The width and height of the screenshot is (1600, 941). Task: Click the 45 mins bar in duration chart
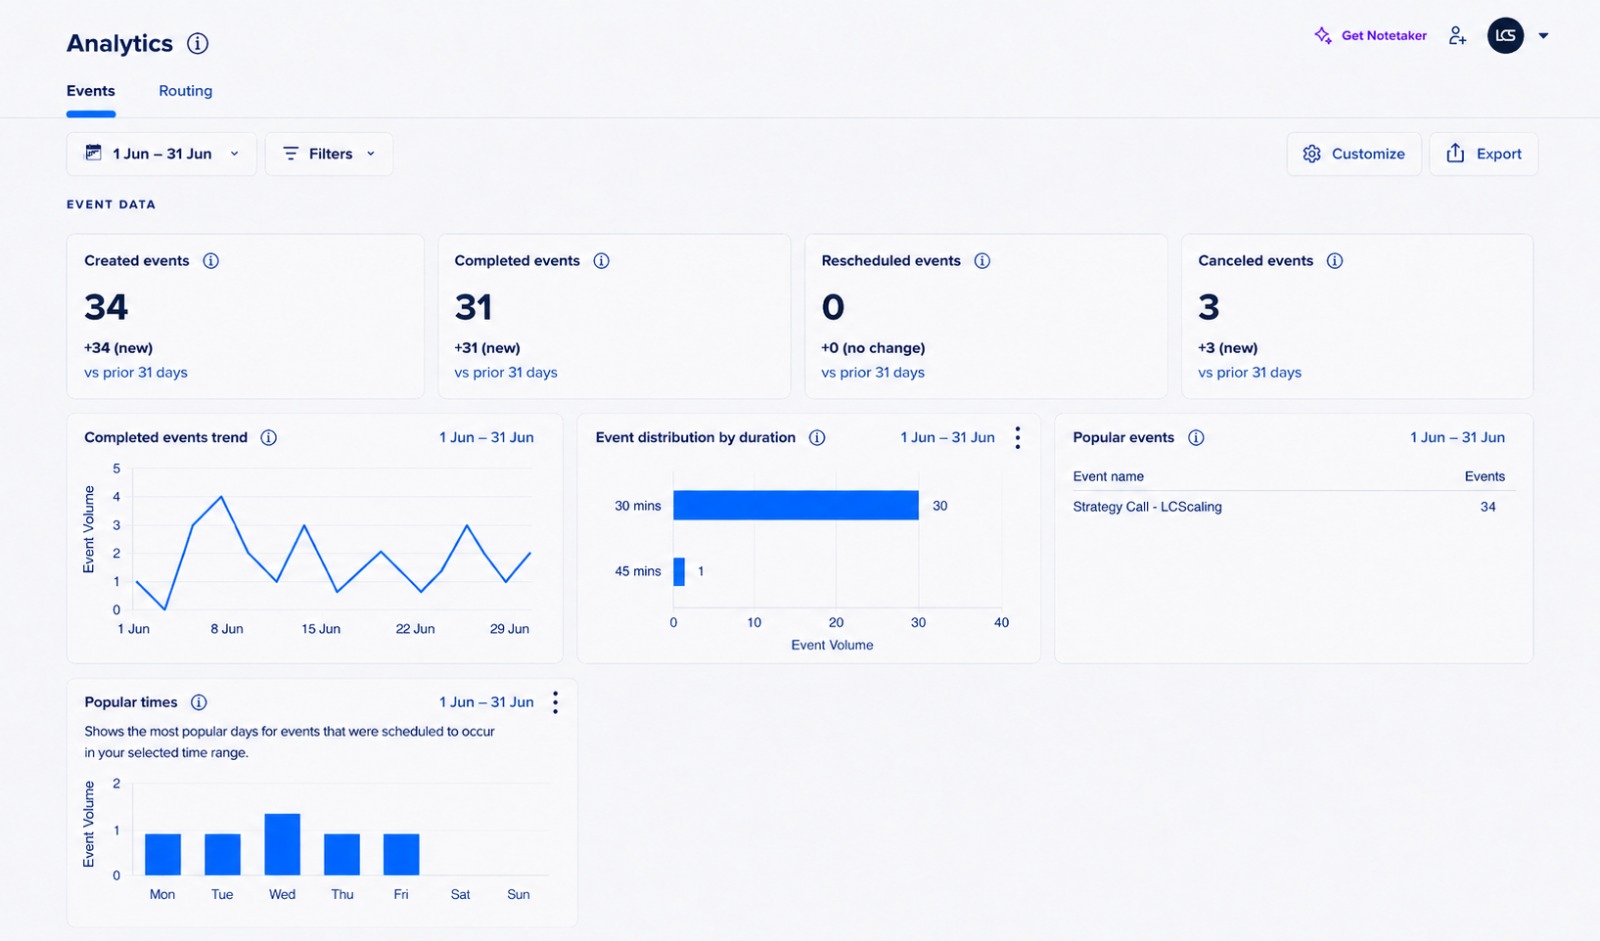point(679,571)
